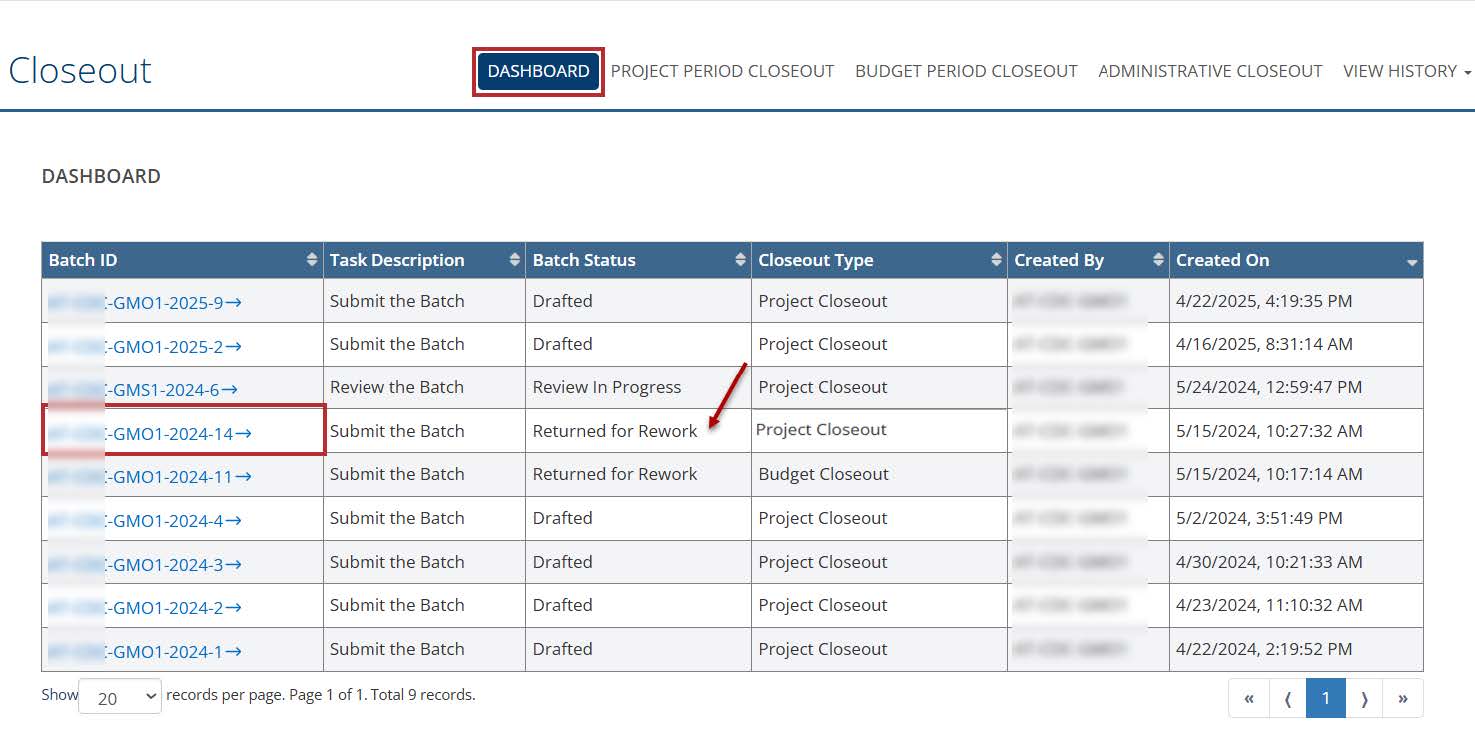Image resolution: width=1475 pixels, height=749 pixels.
Task: Open the Budget Period Closeout tab
Action: click(966, 71)
